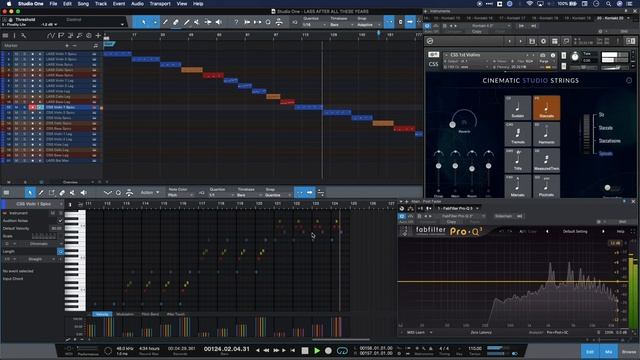Click Rewind button in transport
640x360 pixels.
point(266,351)
